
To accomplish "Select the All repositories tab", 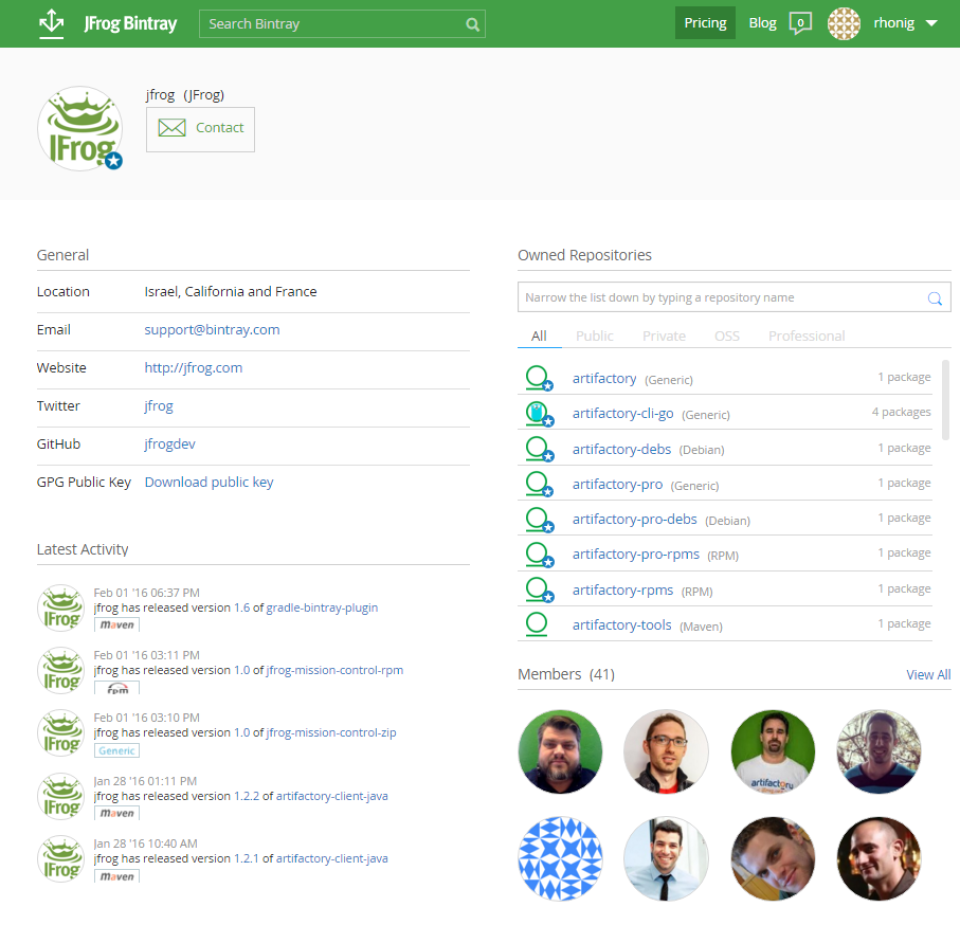I will coord(539,336).
